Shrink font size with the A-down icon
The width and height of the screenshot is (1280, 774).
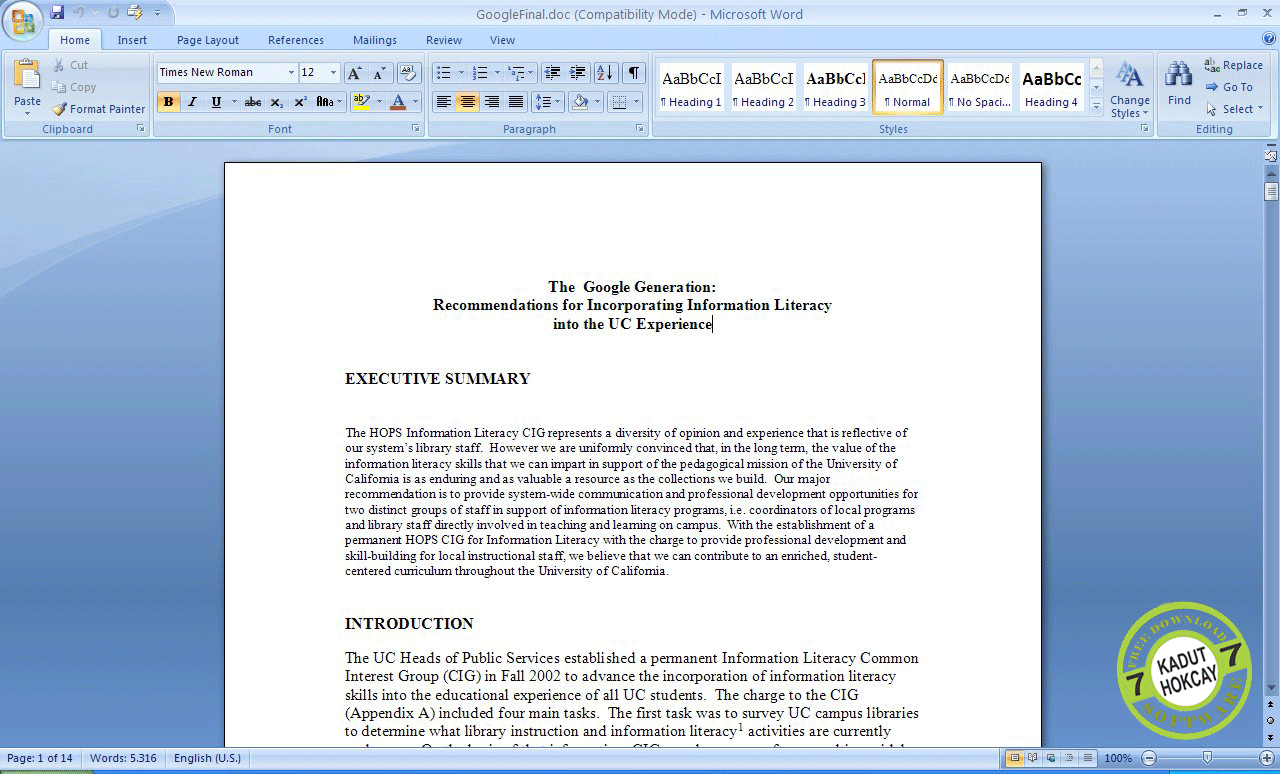click(x=379, y=73)
